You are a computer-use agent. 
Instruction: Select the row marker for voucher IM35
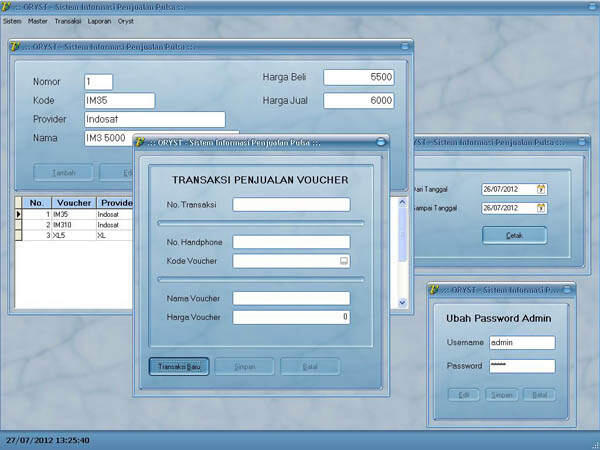pyautogui.click(x=18, y=214)
